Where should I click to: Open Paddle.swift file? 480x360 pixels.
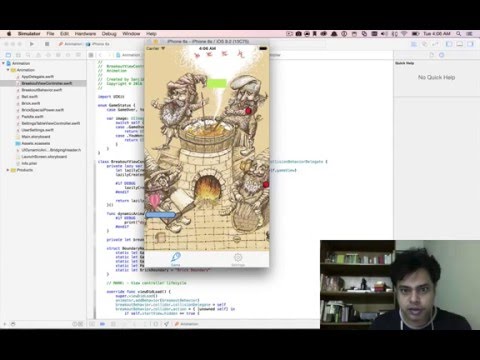coord(32,117)
